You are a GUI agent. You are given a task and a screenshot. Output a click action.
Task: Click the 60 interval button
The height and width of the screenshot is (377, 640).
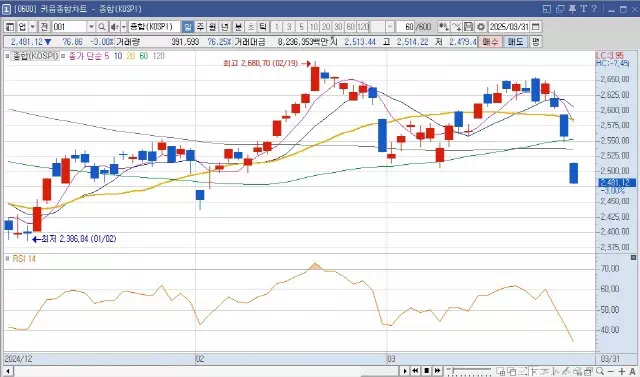point(350,27)
